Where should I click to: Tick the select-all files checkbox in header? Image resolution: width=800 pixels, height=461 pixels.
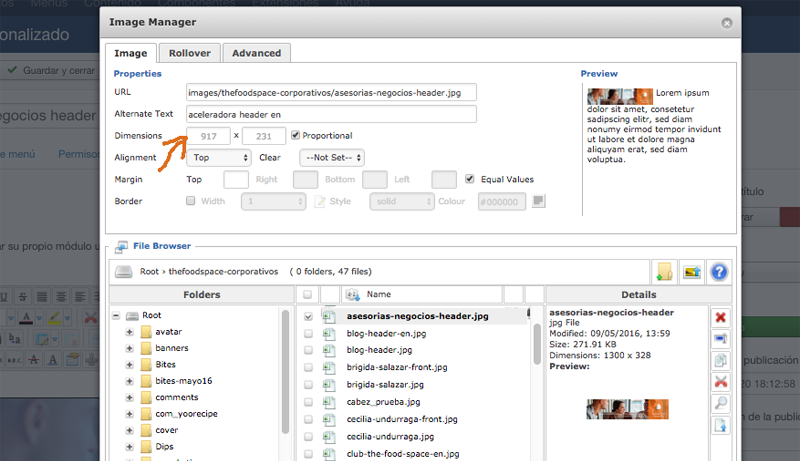[x=307, y=294]
